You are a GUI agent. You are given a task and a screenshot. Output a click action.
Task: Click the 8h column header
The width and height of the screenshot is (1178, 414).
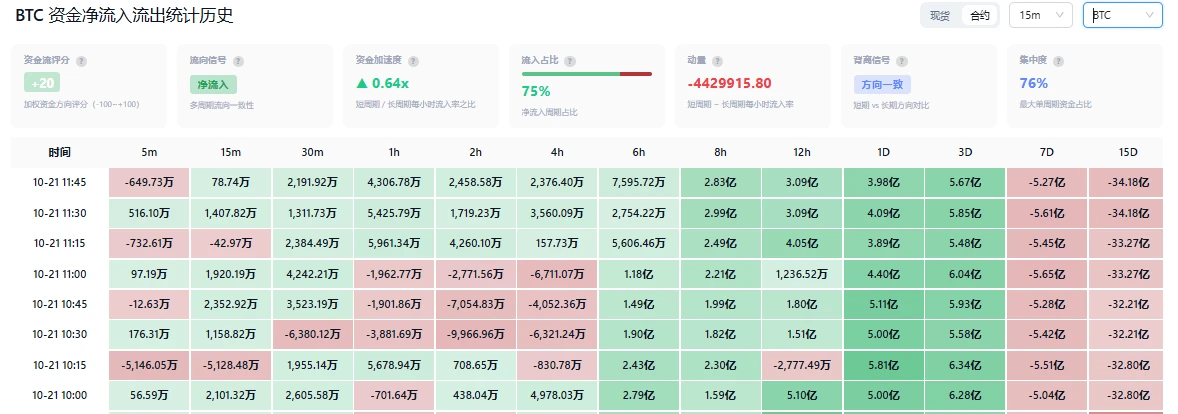tap(720, 153)
